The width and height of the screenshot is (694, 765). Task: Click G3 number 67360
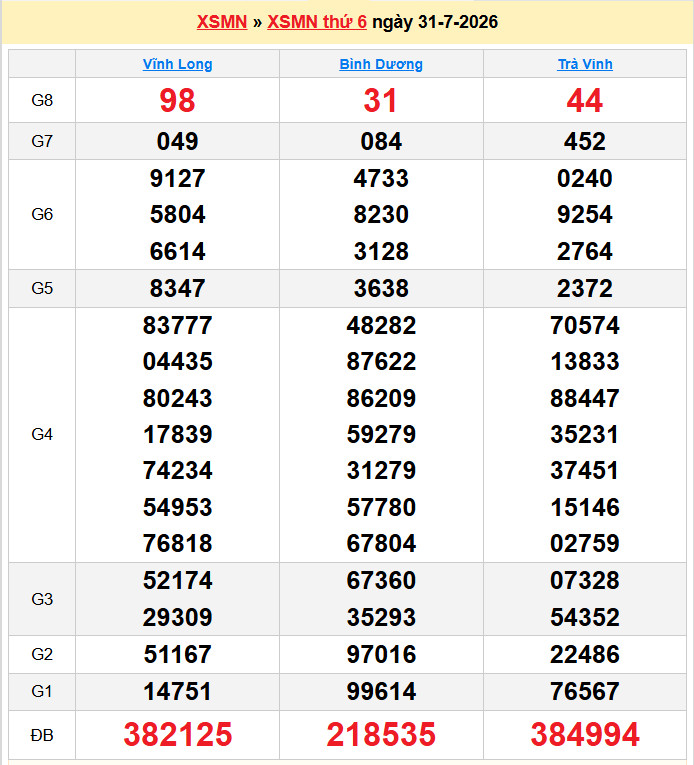381,581
